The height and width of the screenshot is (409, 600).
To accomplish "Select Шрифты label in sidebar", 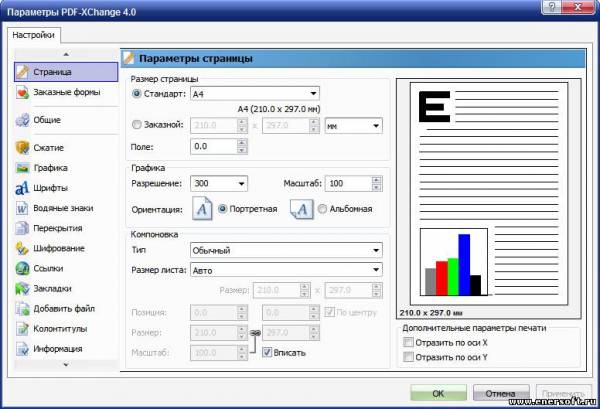I will 51,188.
